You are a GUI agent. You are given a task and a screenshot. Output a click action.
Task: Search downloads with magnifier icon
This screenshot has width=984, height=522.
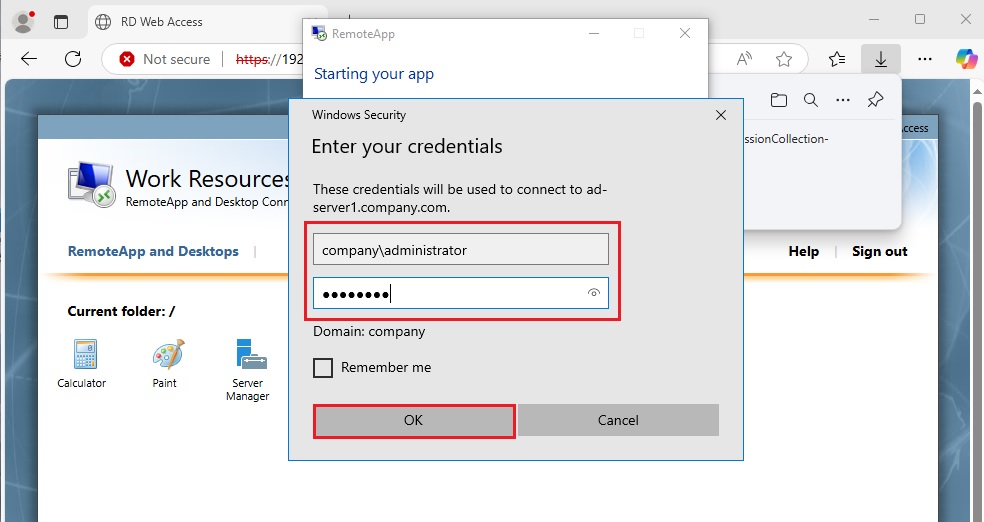811,100
